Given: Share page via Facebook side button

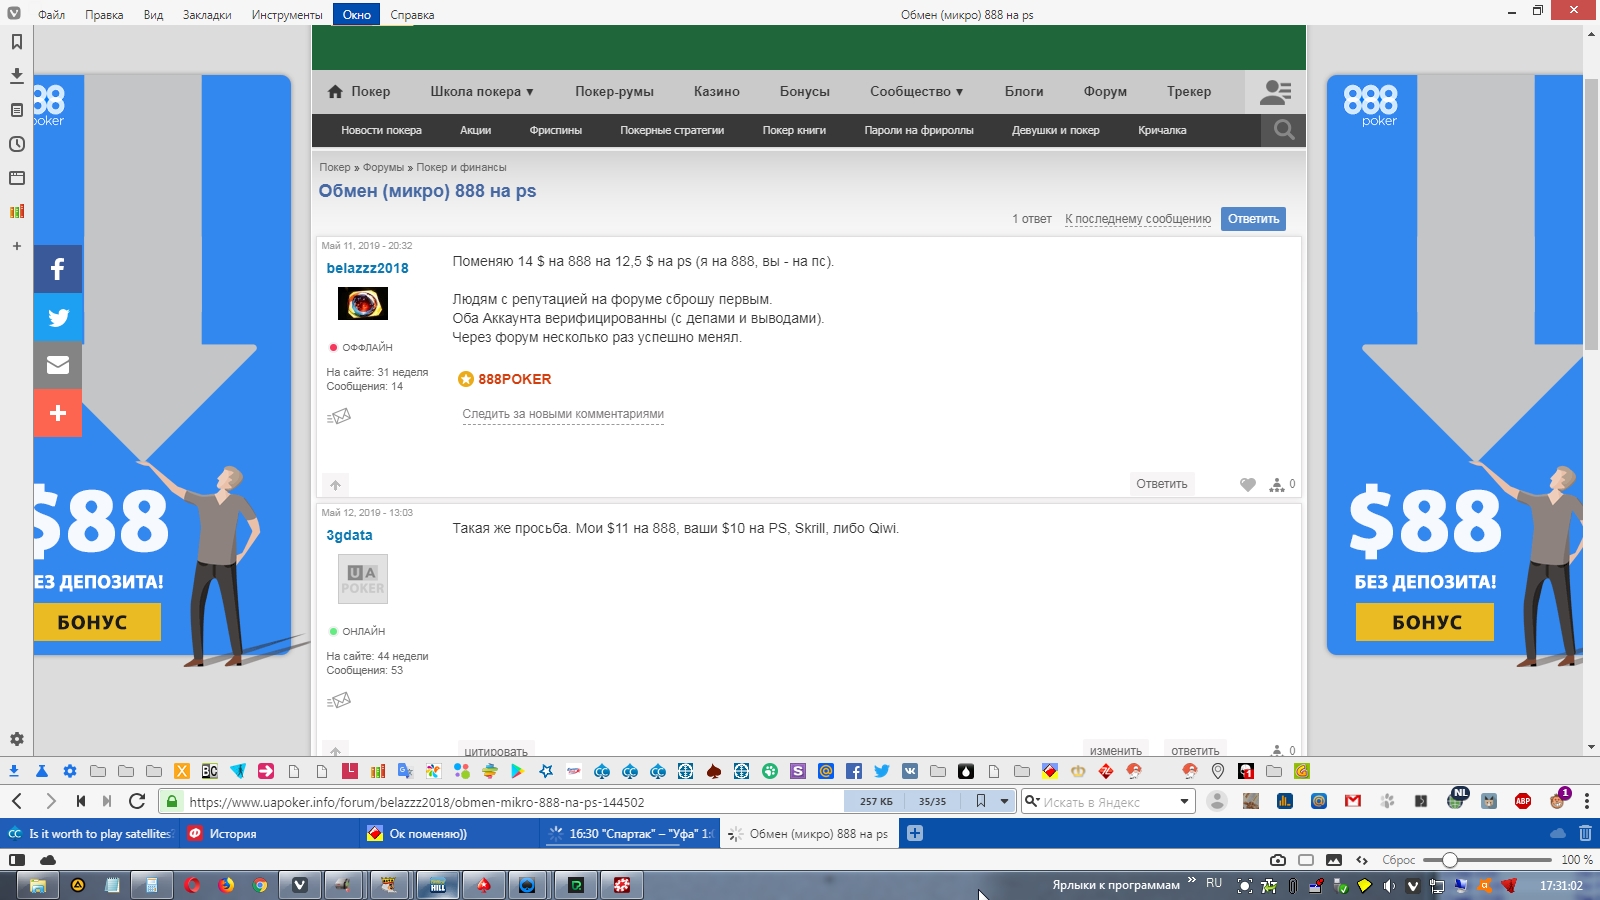Looking at the screenshot, I should (58, 269).
